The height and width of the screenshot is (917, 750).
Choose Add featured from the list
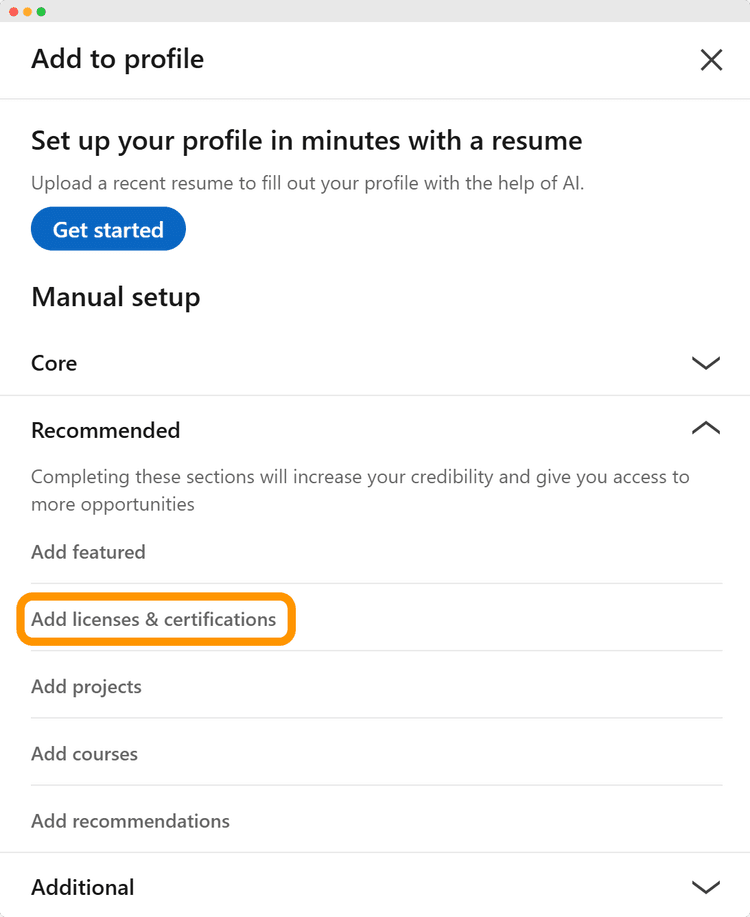tap(88, 552)
